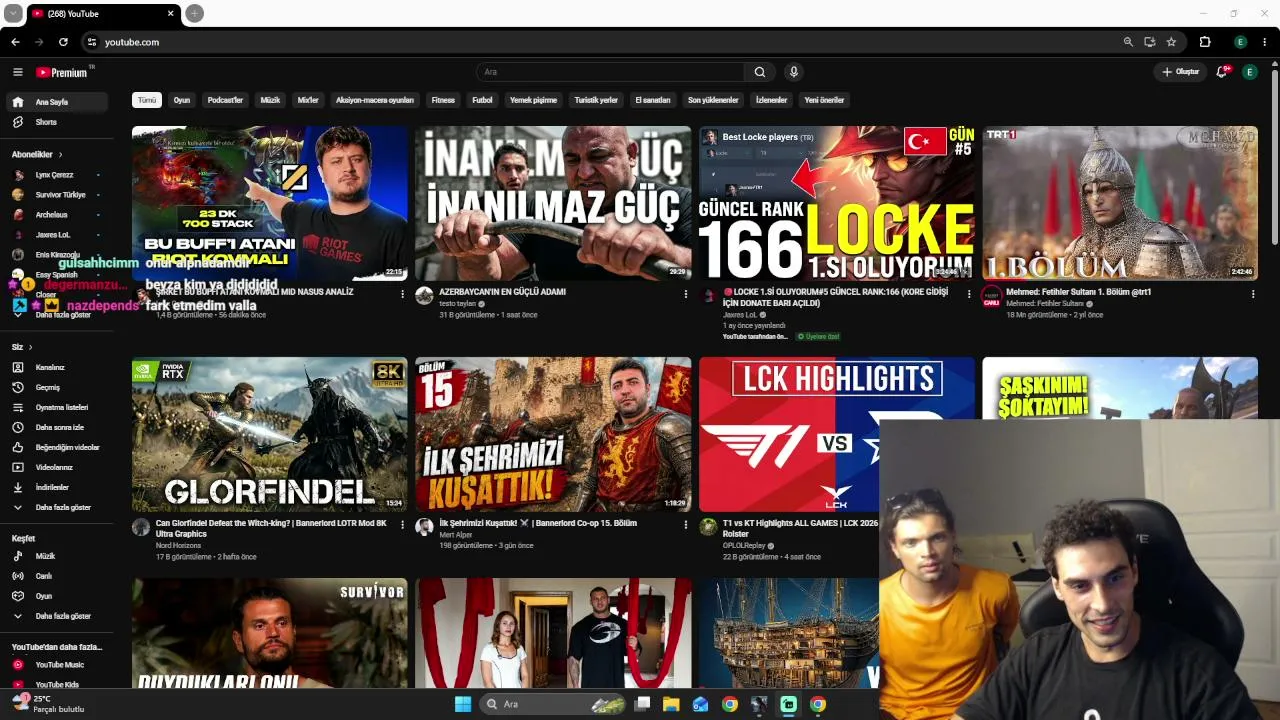The image size is (1280, 720).
Task: Go to Ana Sayfa home
Action: point(57,102)
